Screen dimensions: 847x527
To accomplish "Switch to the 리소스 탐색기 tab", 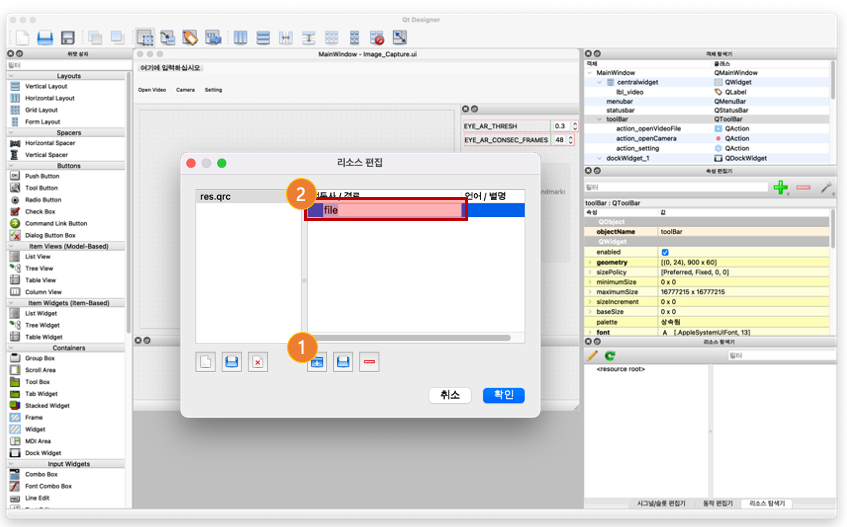I will point(767,503).
